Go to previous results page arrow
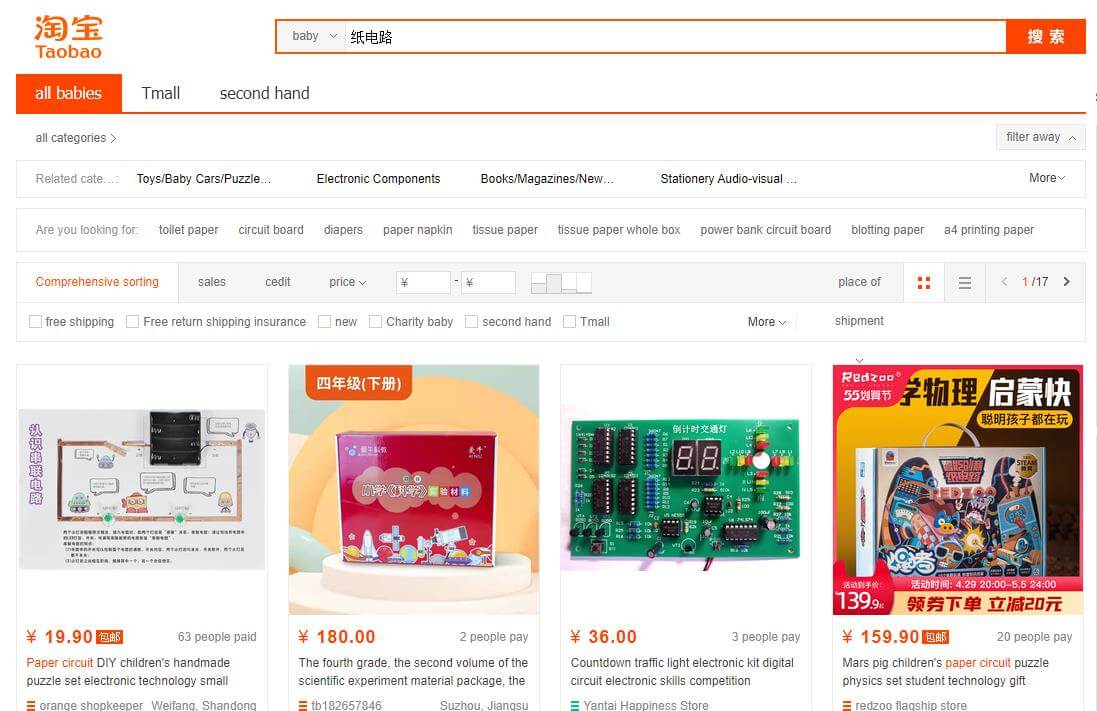Image resolution: width=1097 pixels, height=711 pixels. pos(1004,281)
